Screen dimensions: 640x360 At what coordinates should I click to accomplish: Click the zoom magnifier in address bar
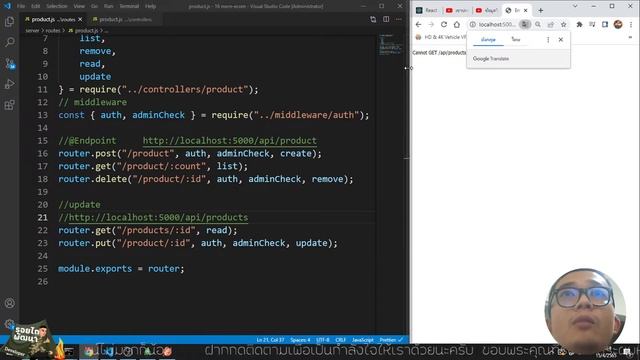pyautogui.click(x=538, y=24)
